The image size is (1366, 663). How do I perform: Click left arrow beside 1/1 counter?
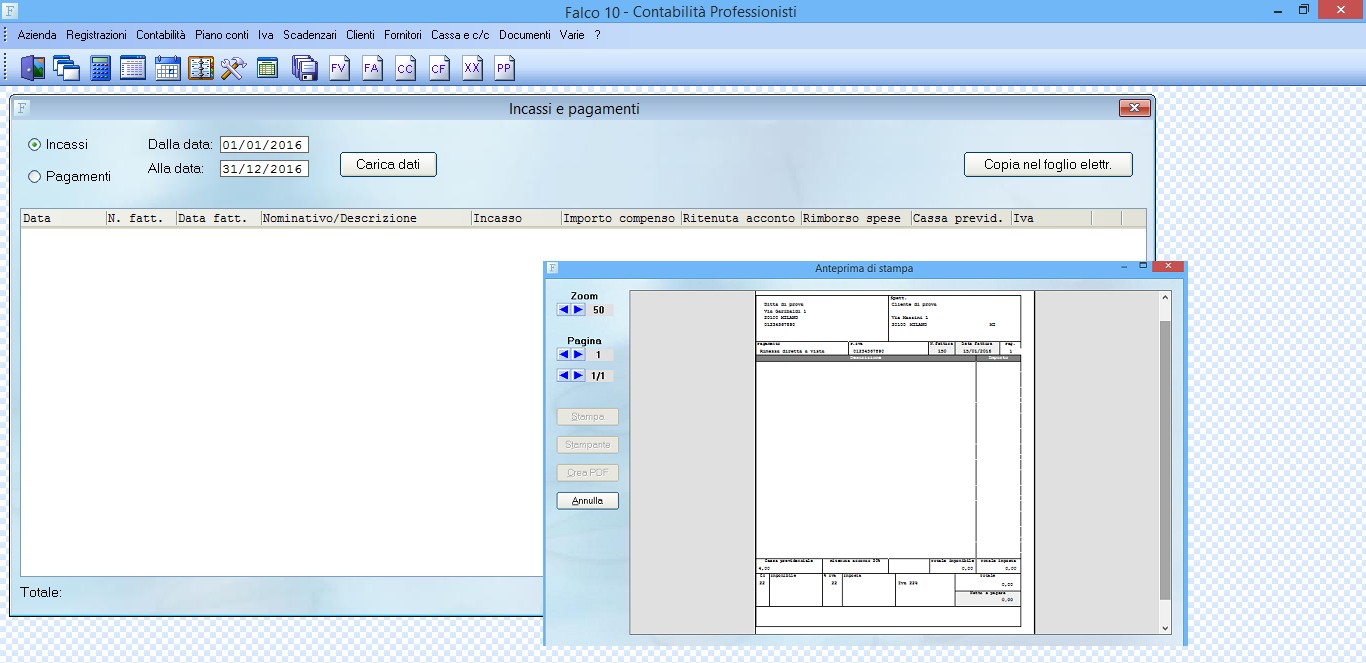pyautogui.click(x=564, y=375)
